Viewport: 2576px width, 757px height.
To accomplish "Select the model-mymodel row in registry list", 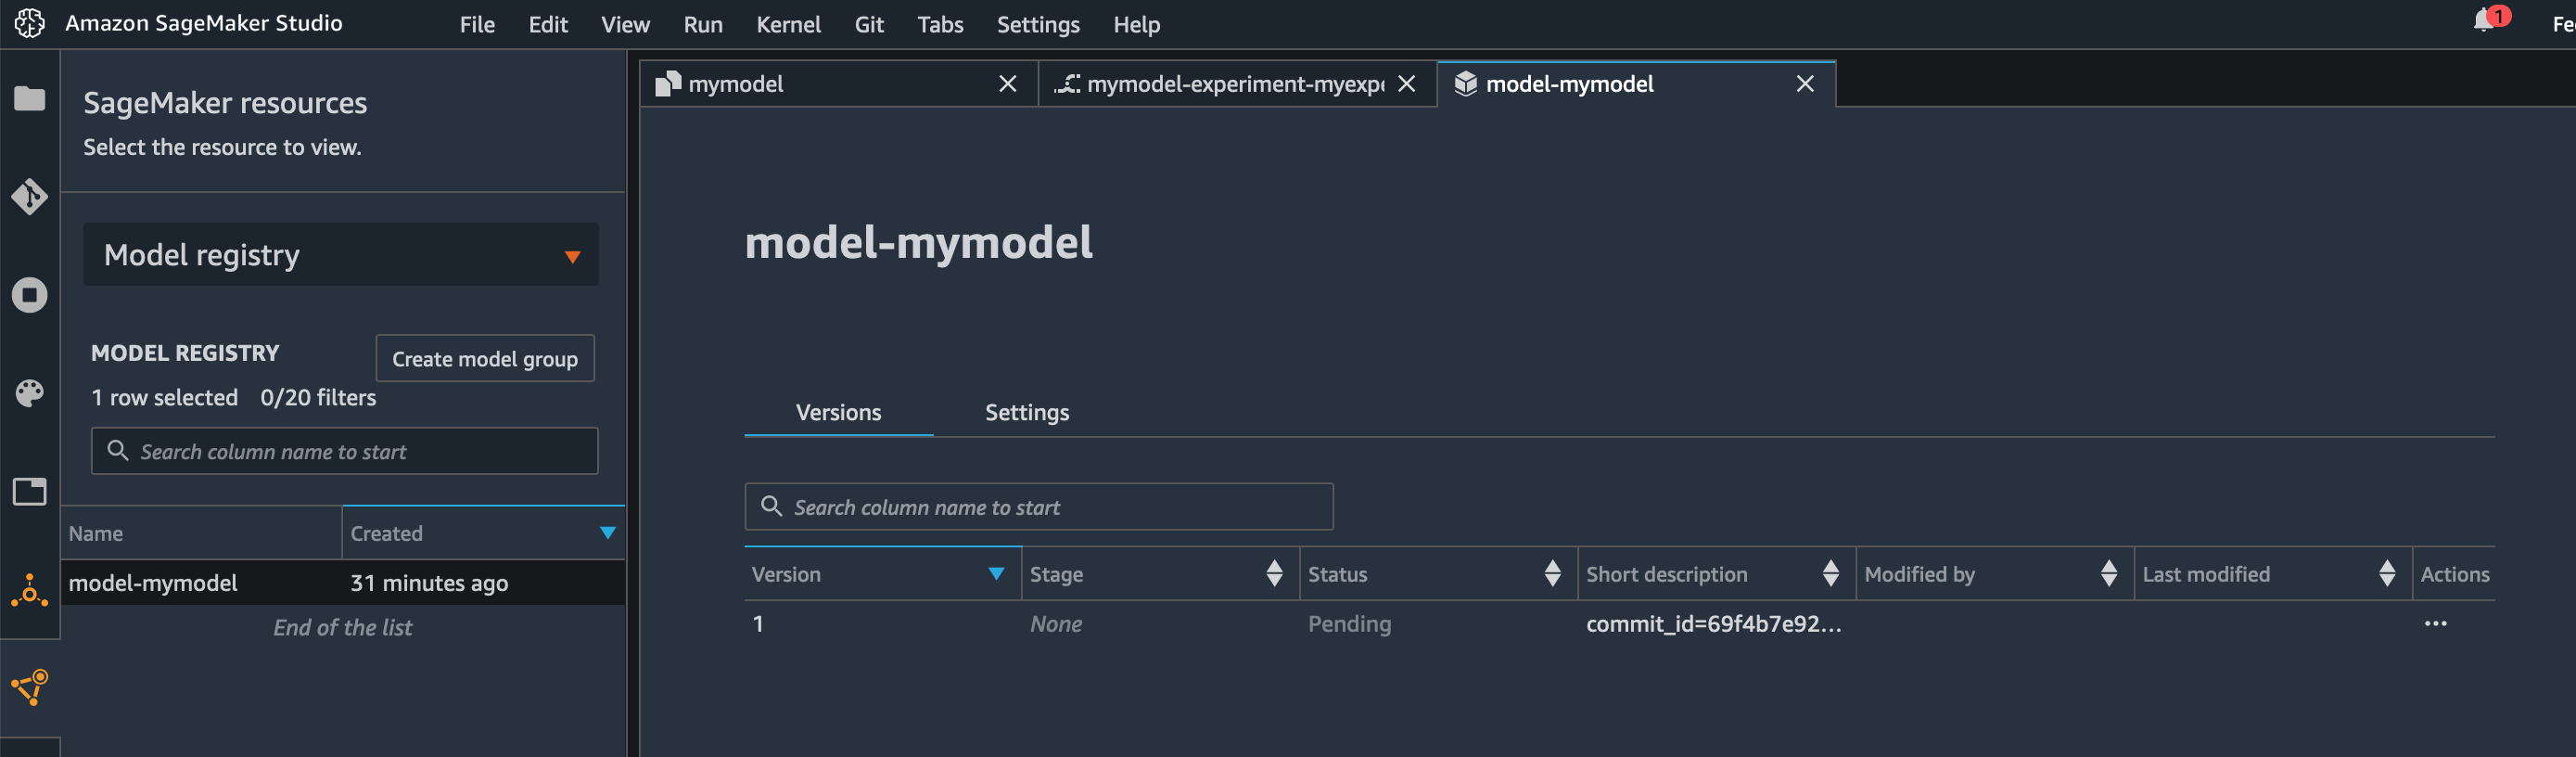I will (x=343, y=582).
